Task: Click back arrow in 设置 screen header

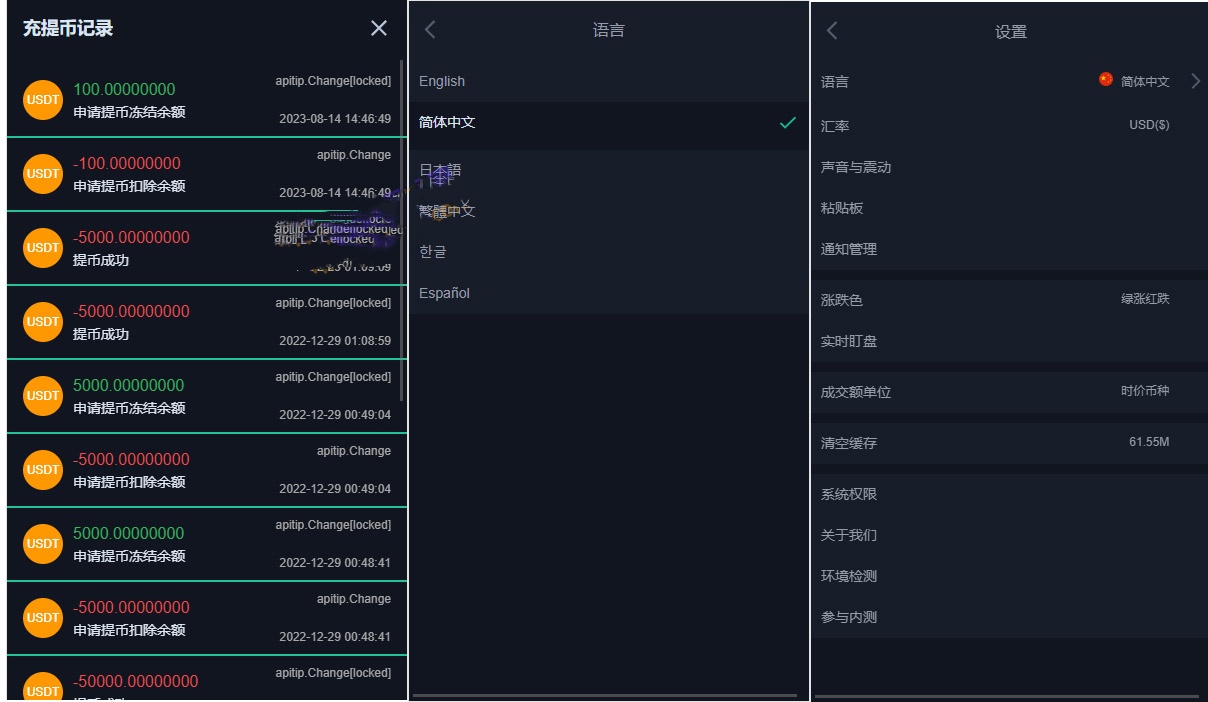Action: 832,31
